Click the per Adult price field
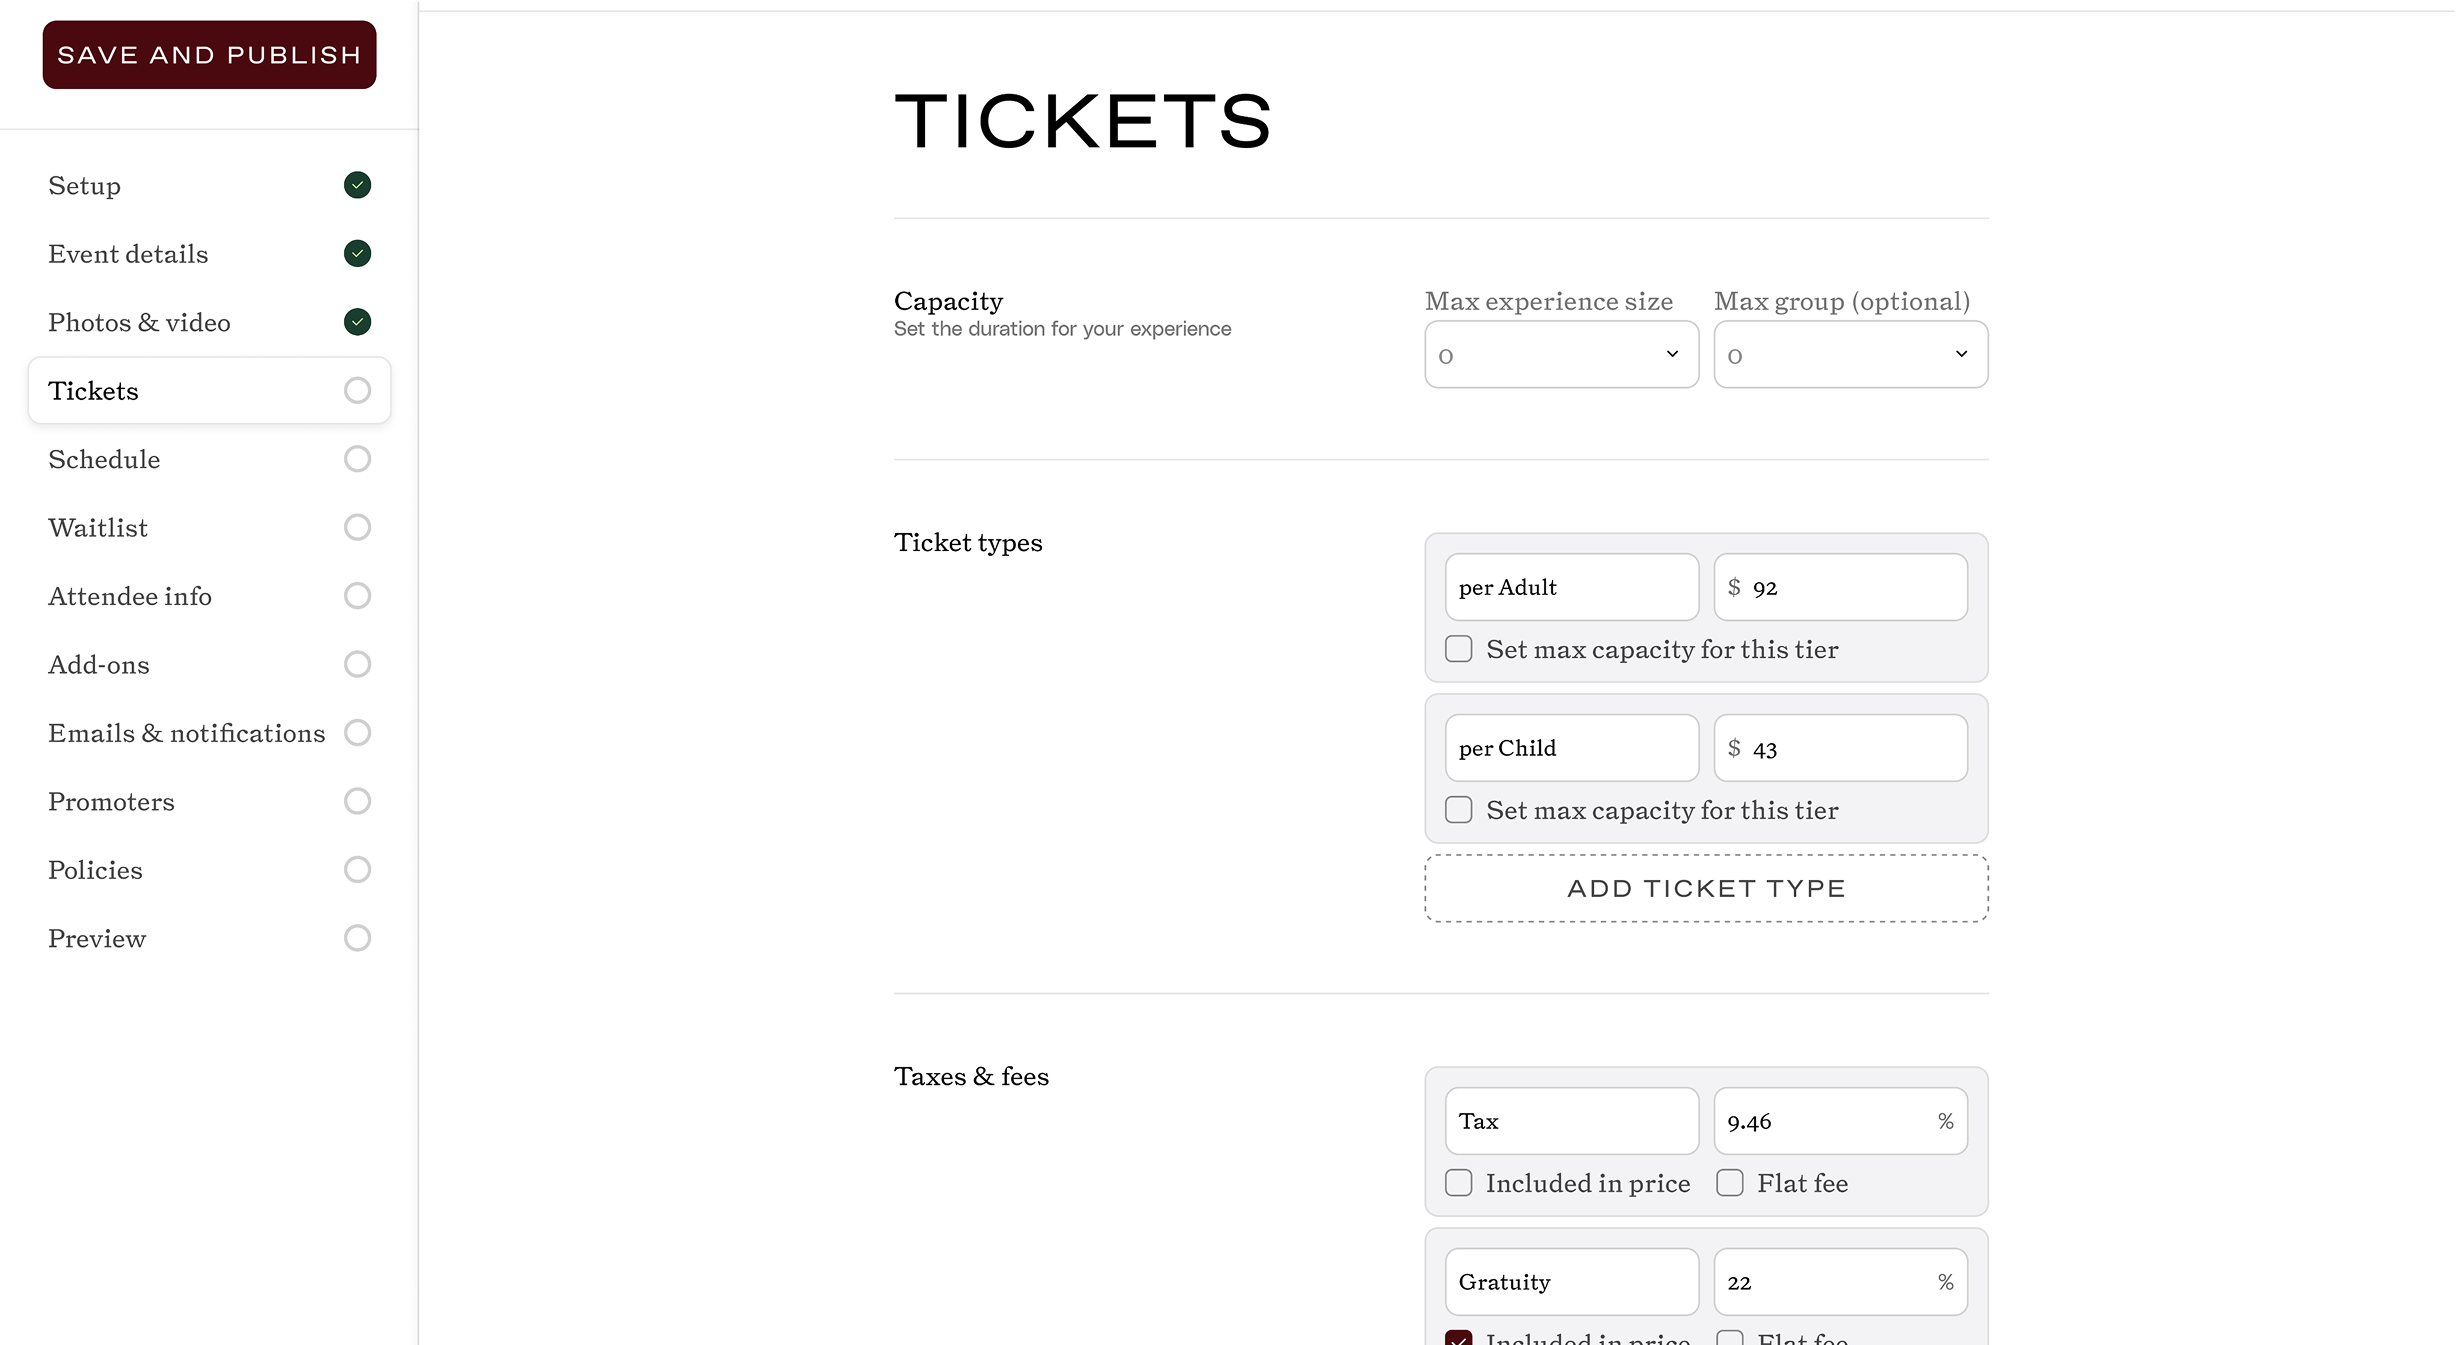The image size is (2464, 1345). tap(1840, 587)
